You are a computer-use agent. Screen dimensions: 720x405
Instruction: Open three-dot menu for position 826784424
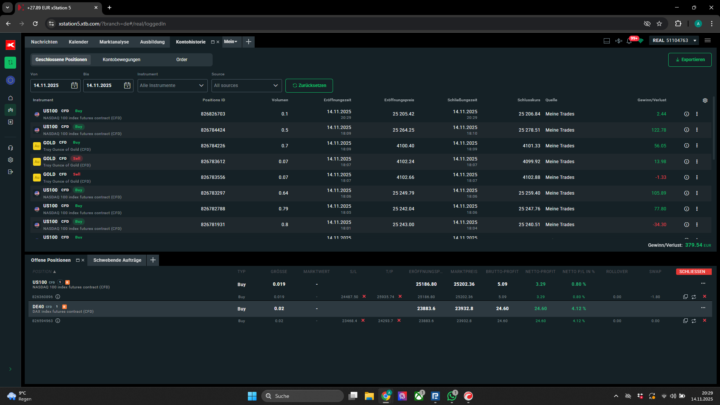(x=697, y=130)
